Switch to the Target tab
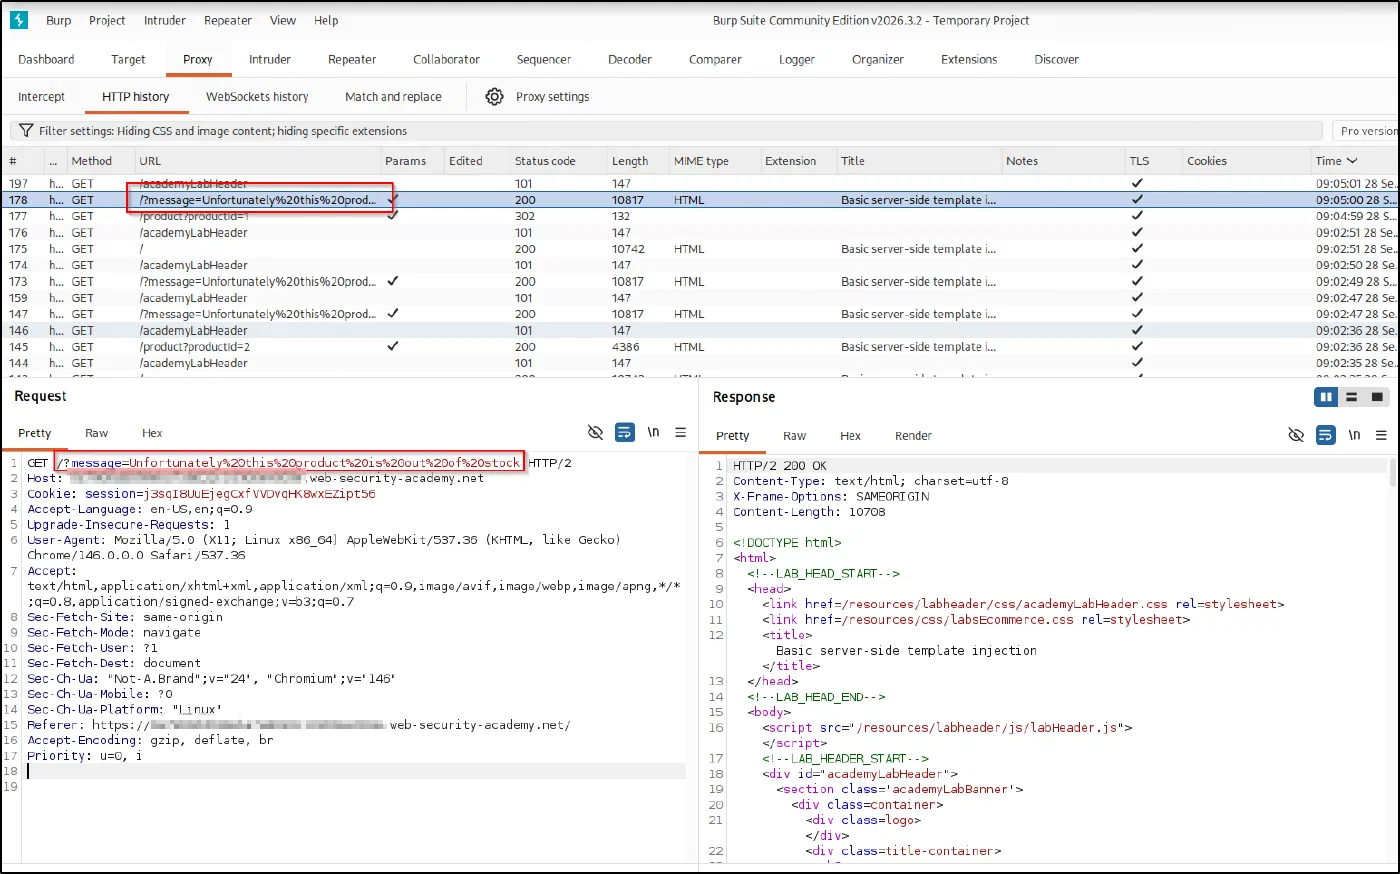This screenshot has height=874, width=1400. 128,60
